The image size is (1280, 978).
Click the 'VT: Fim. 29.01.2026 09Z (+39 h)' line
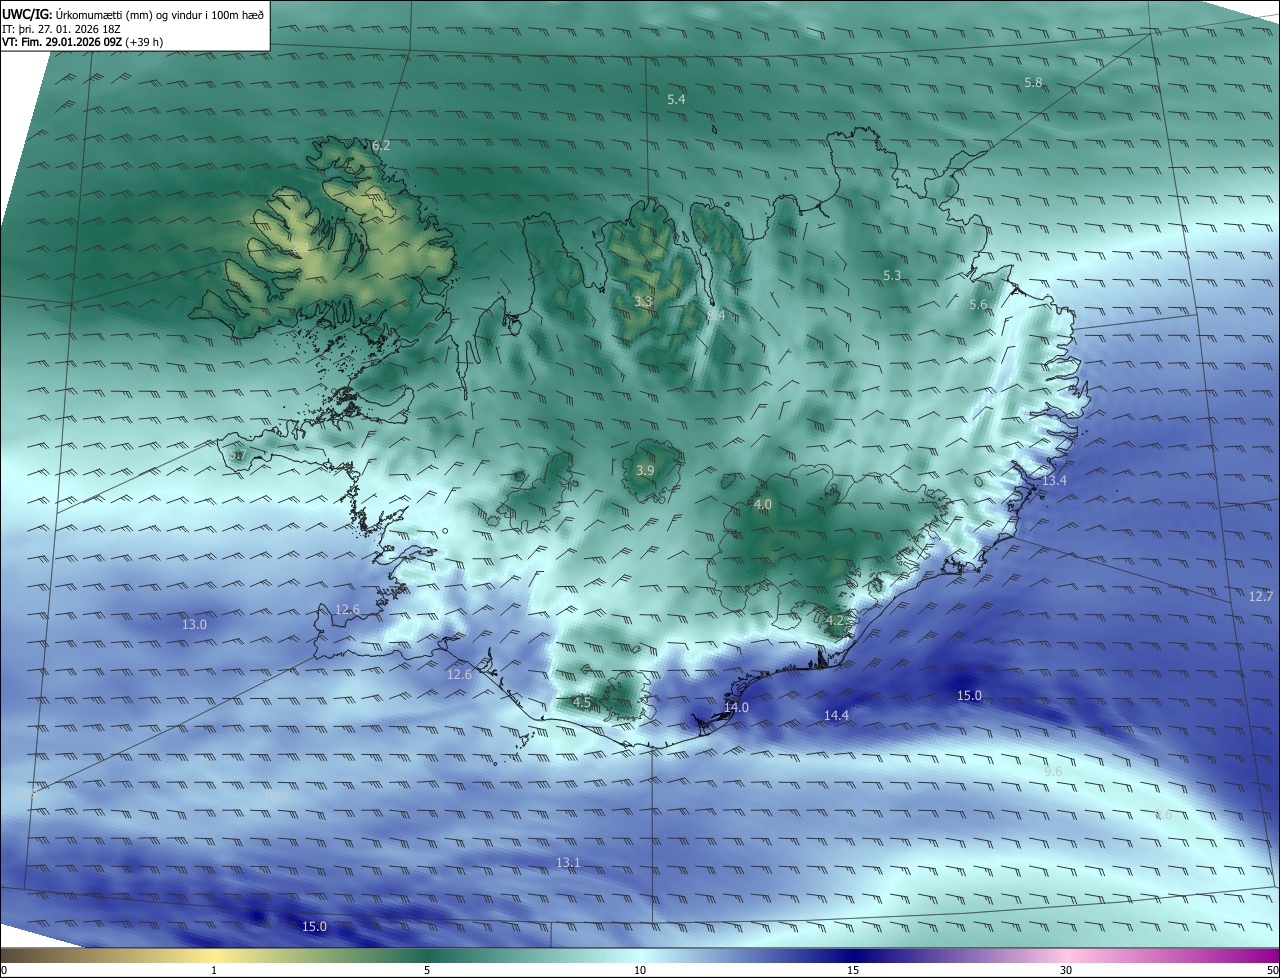[82, 42]
